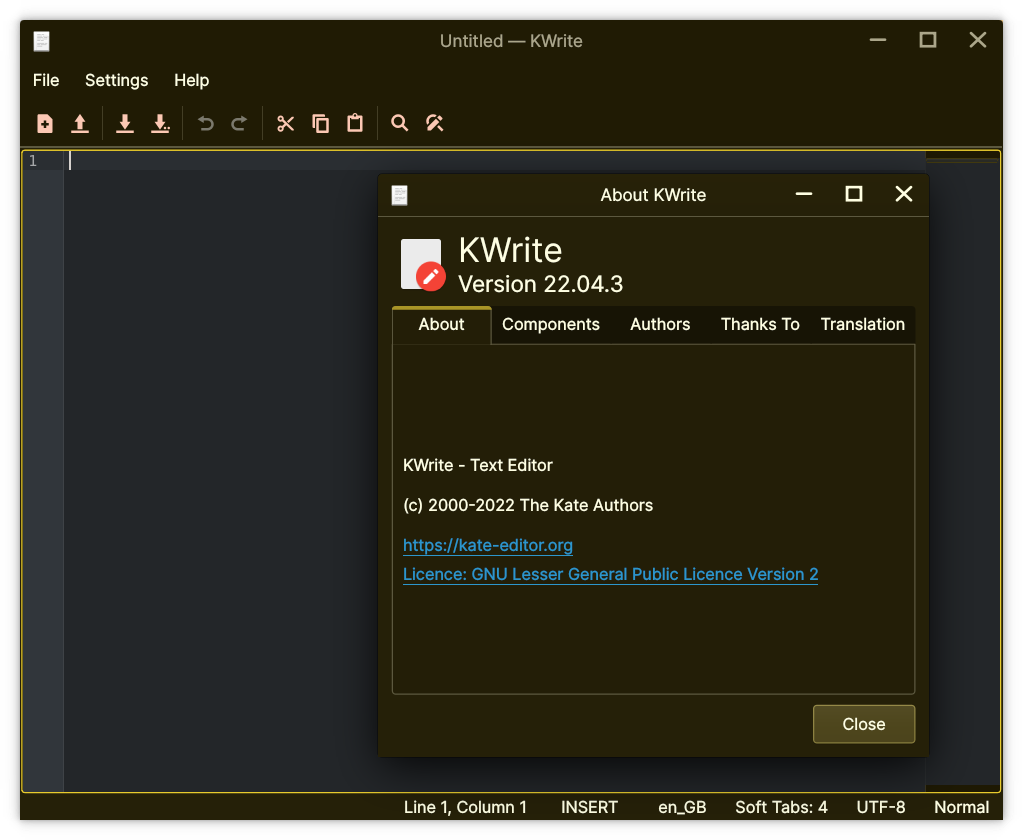1023x840 pixels.
Task: Click the Redo arrow icon
Action: coord(239,123)
